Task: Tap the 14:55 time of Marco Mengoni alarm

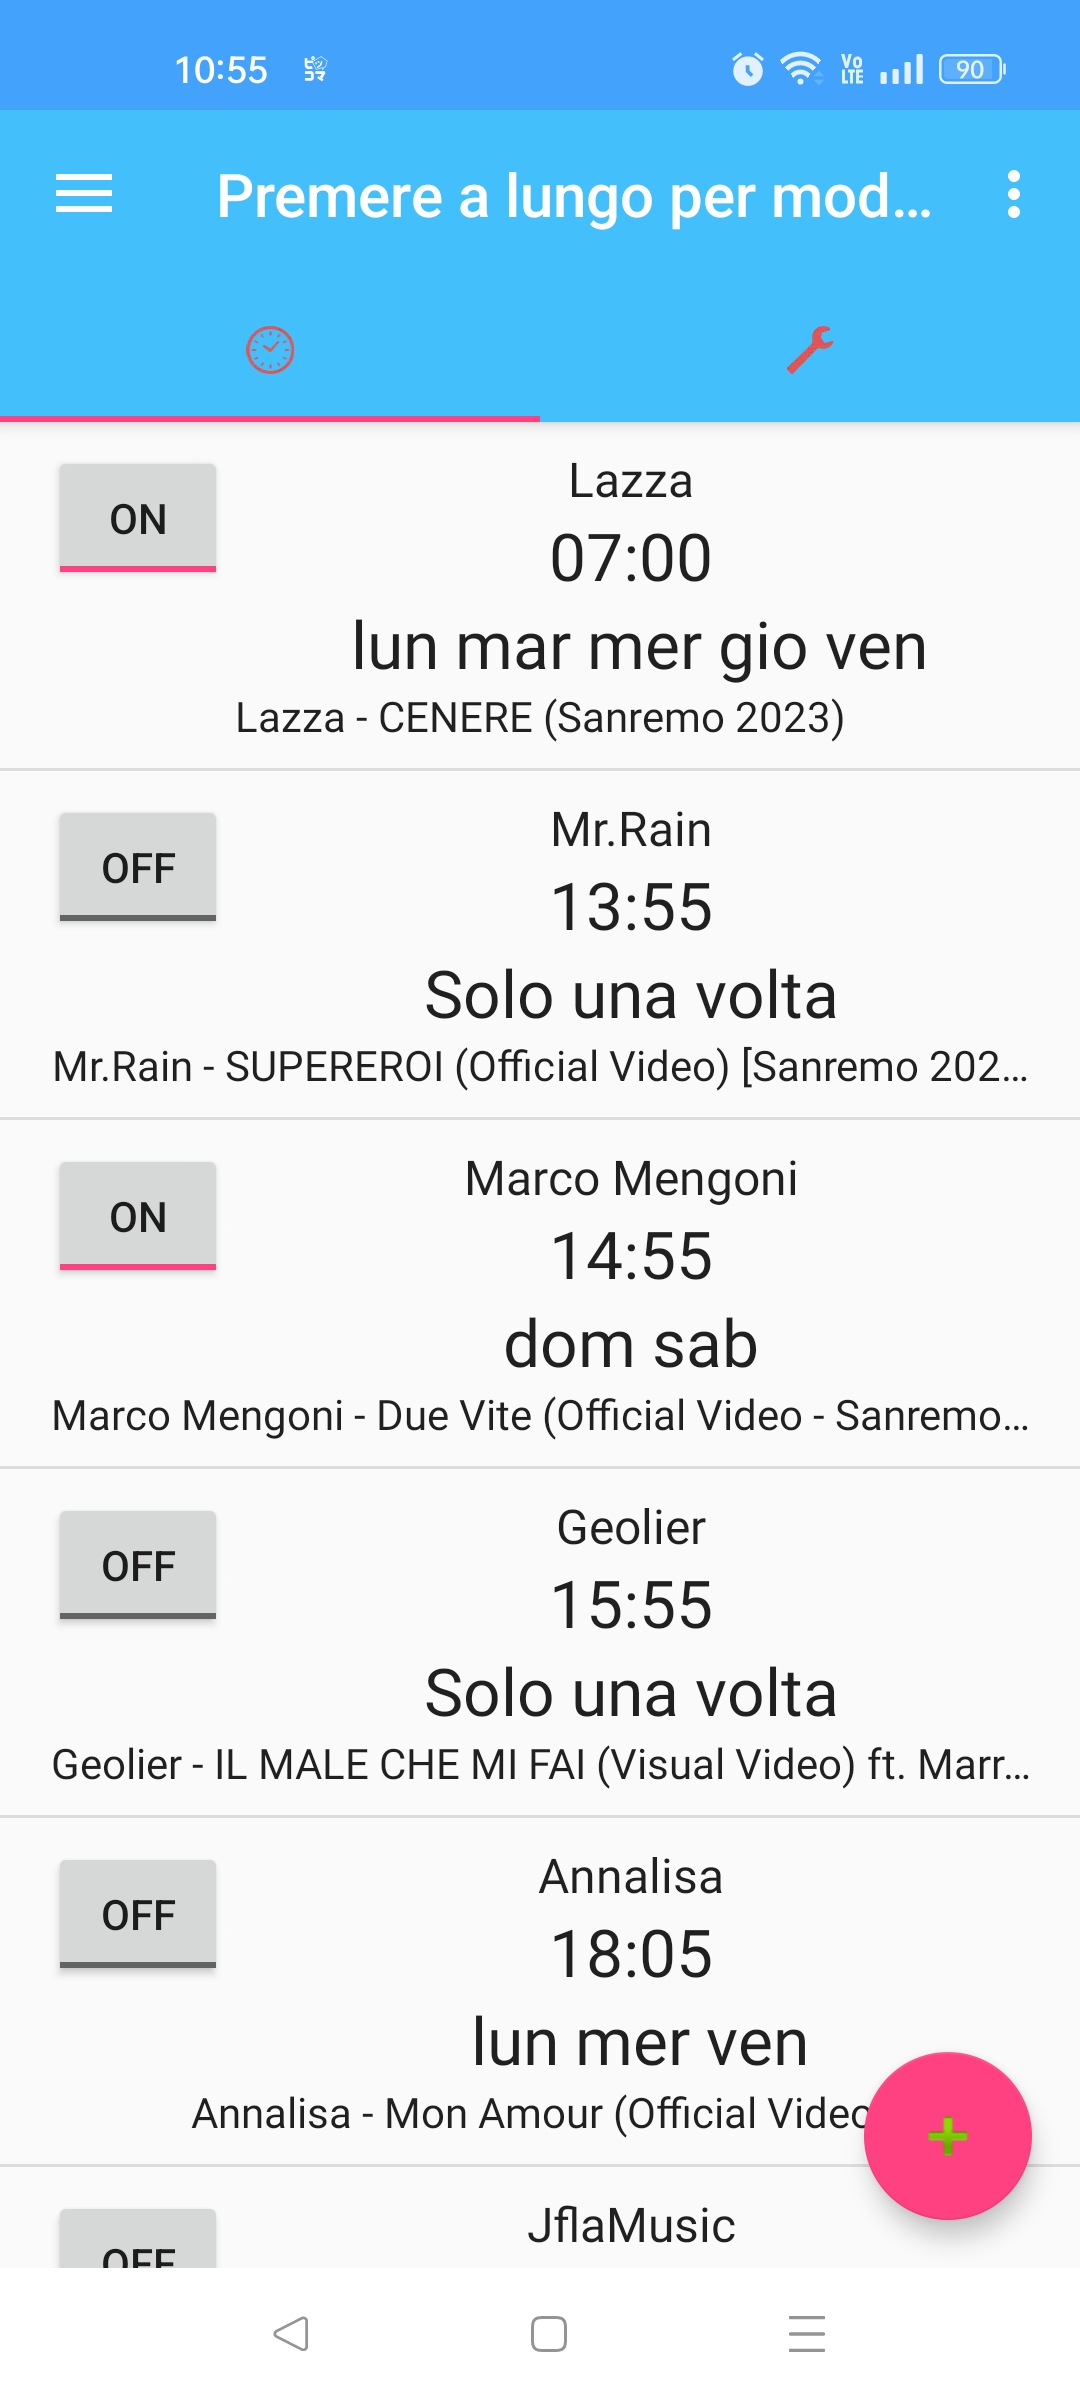Action: [631, 1256]
